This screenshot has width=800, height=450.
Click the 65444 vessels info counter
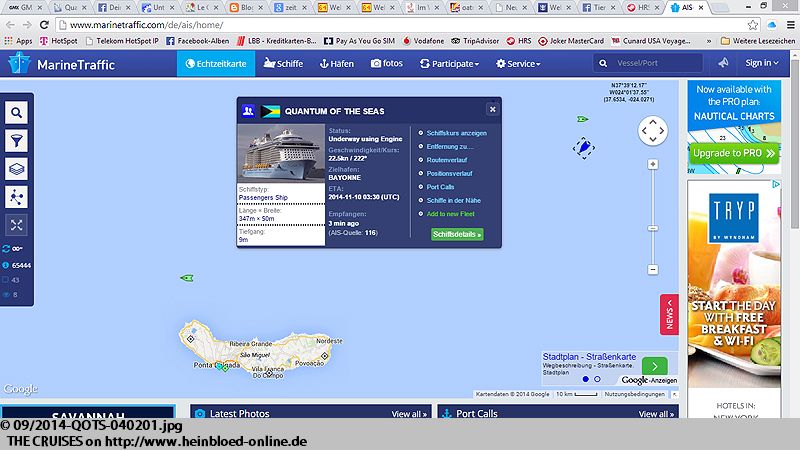coord(17,265)
